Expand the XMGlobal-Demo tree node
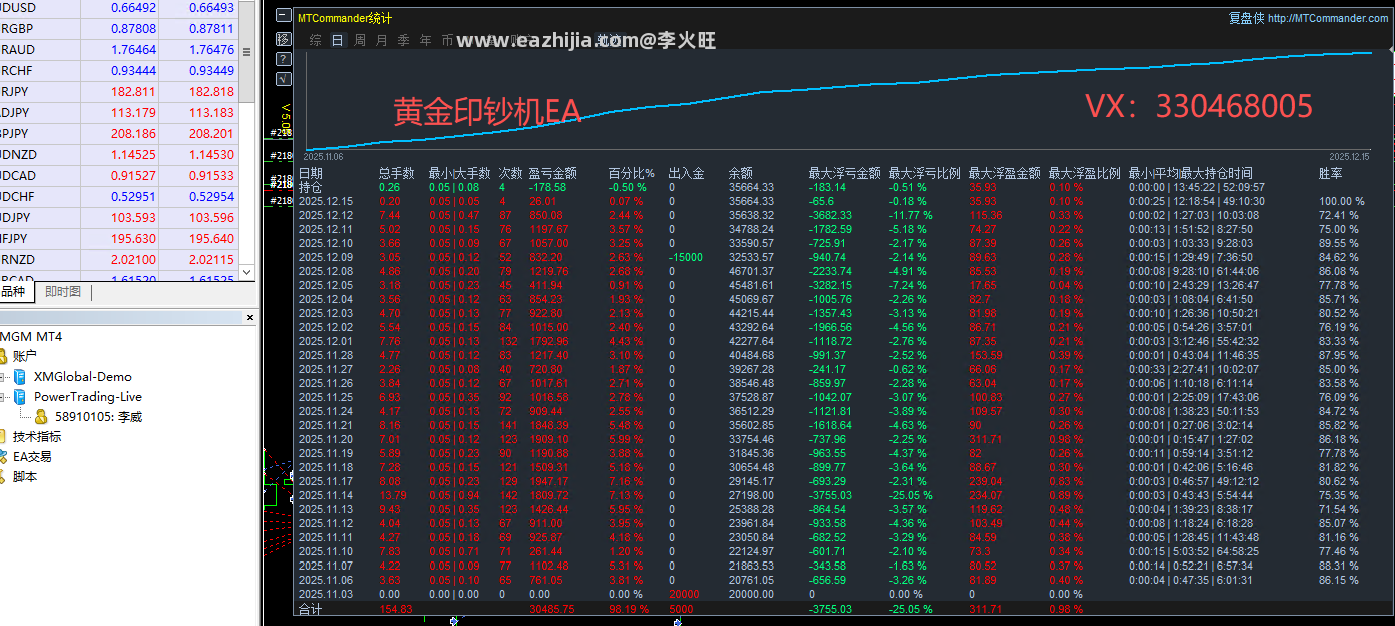 pos(3,377)
